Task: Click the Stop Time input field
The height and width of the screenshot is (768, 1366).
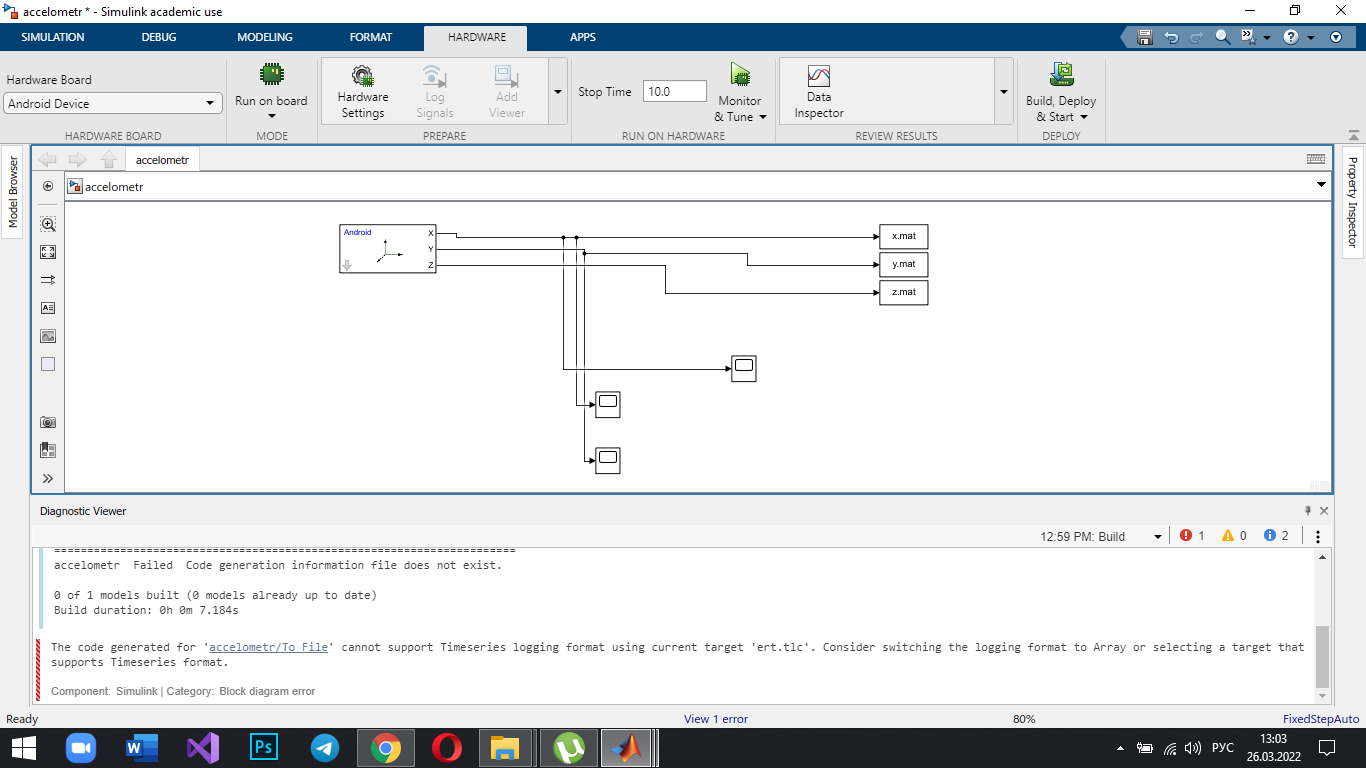Action: pos(674,91)
